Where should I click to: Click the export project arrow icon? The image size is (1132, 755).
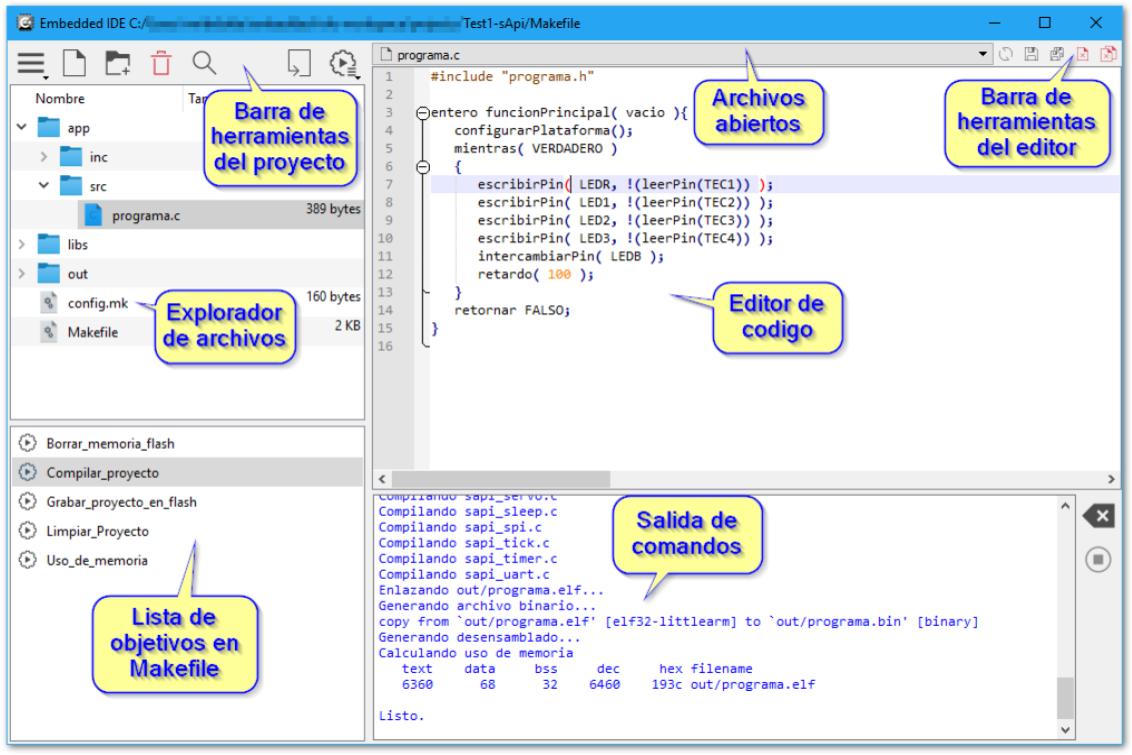tap(299, 64)
